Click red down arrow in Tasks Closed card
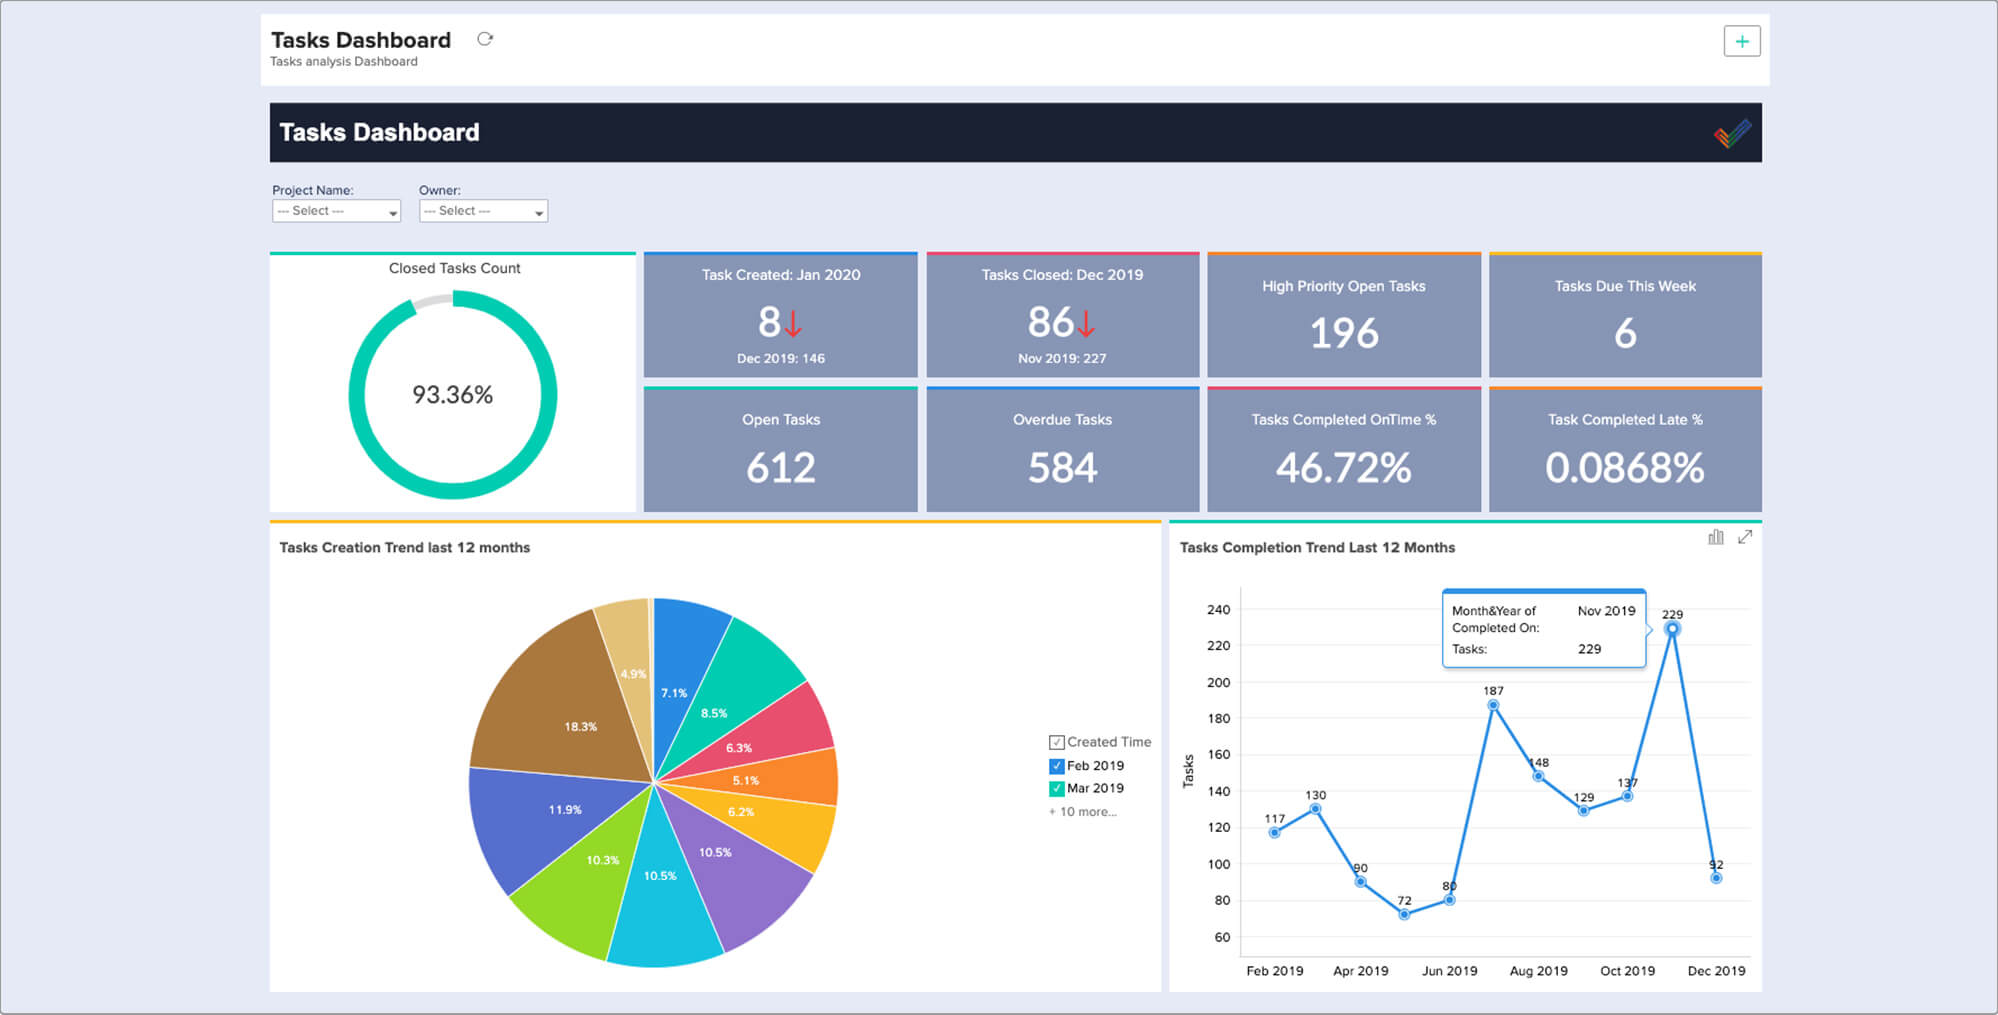 tap(1087, 323)
